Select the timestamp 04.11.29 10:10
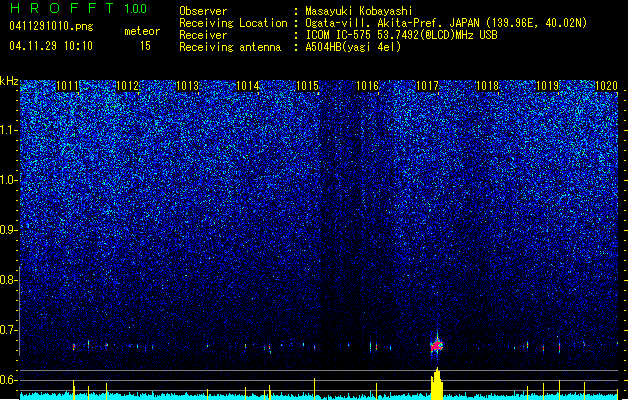The height and width of the screenshot is (400, 629). coord(51,46)
